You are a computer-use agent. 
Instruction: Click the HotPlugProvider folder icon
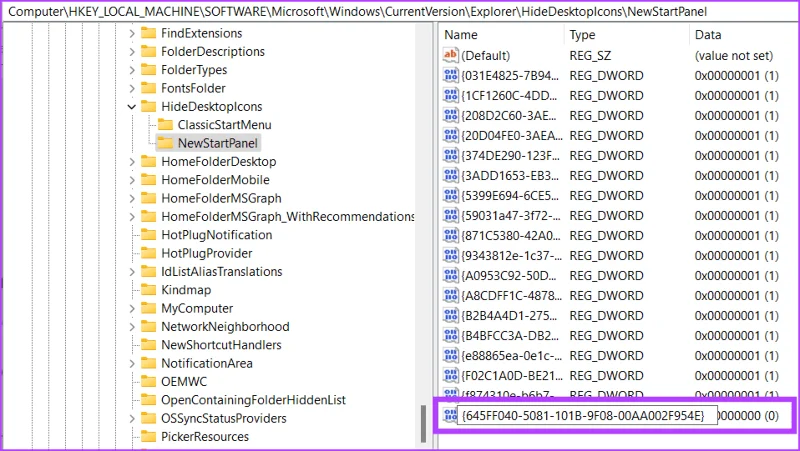[x=148, y=253]
